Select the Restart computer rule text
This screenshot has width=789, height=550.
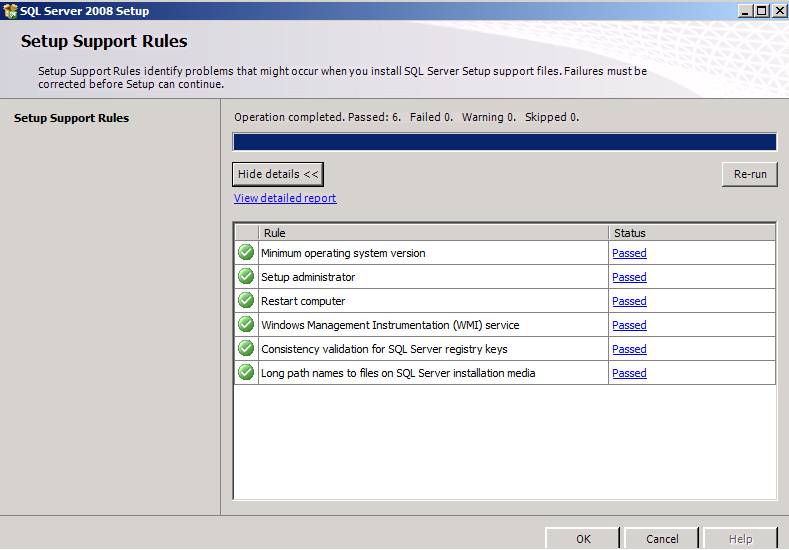click(x=303, y=301)
